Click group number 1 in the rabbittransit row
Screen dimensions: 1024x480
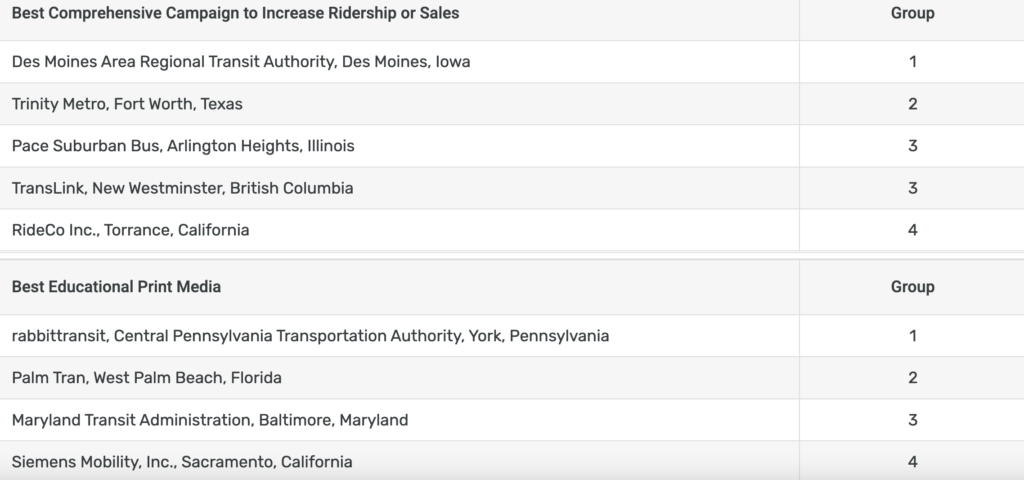(912, 336)
